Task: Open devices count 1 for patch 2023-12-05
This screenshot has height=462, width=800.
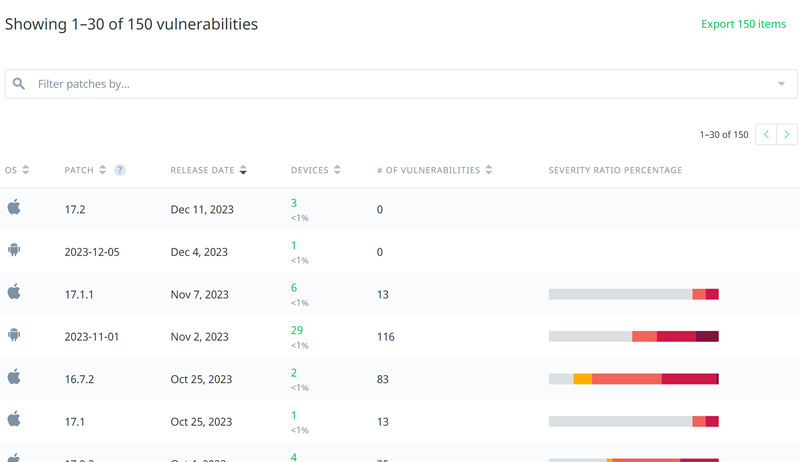Action: (x=294, y=245)
